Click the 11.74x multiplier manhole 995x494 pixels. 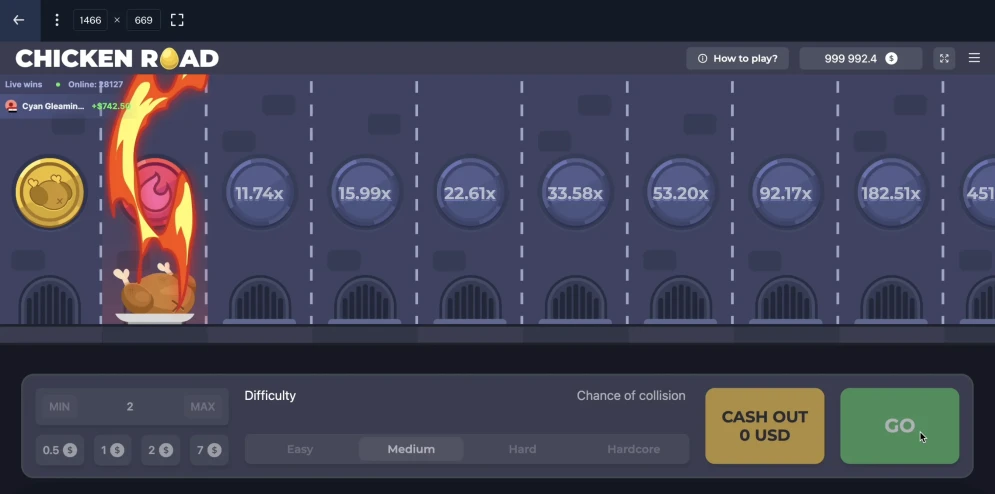[x=259, y=193]
